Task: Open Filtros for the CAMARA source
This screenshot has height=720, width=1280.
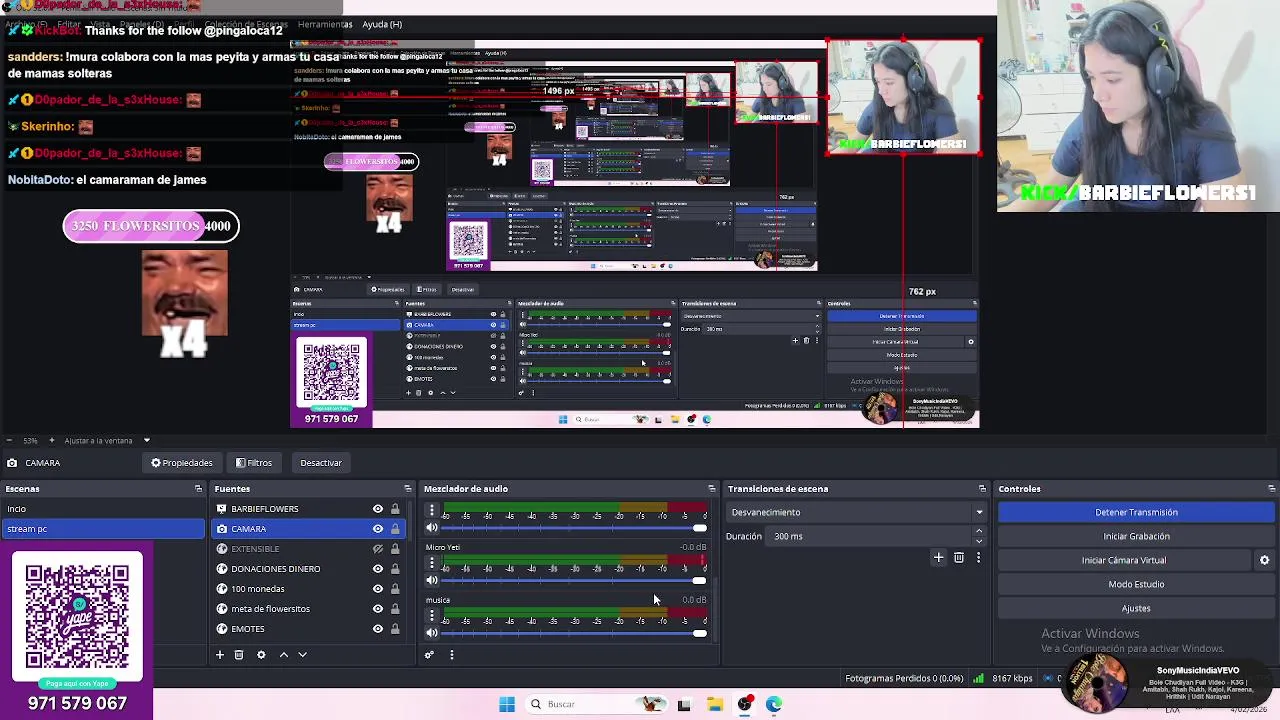Action: pos(254,463)
